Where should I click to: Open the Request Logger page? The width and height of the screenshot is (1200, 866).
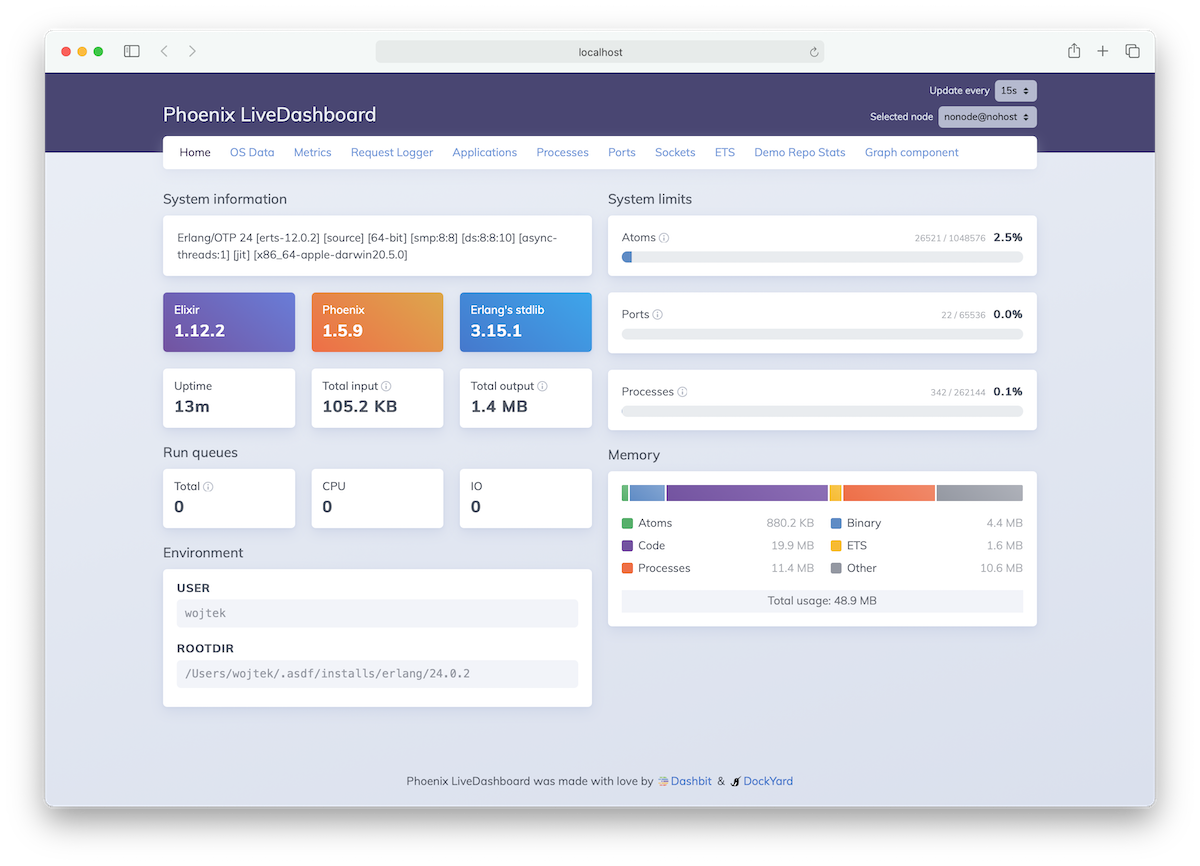click(391, 152)
